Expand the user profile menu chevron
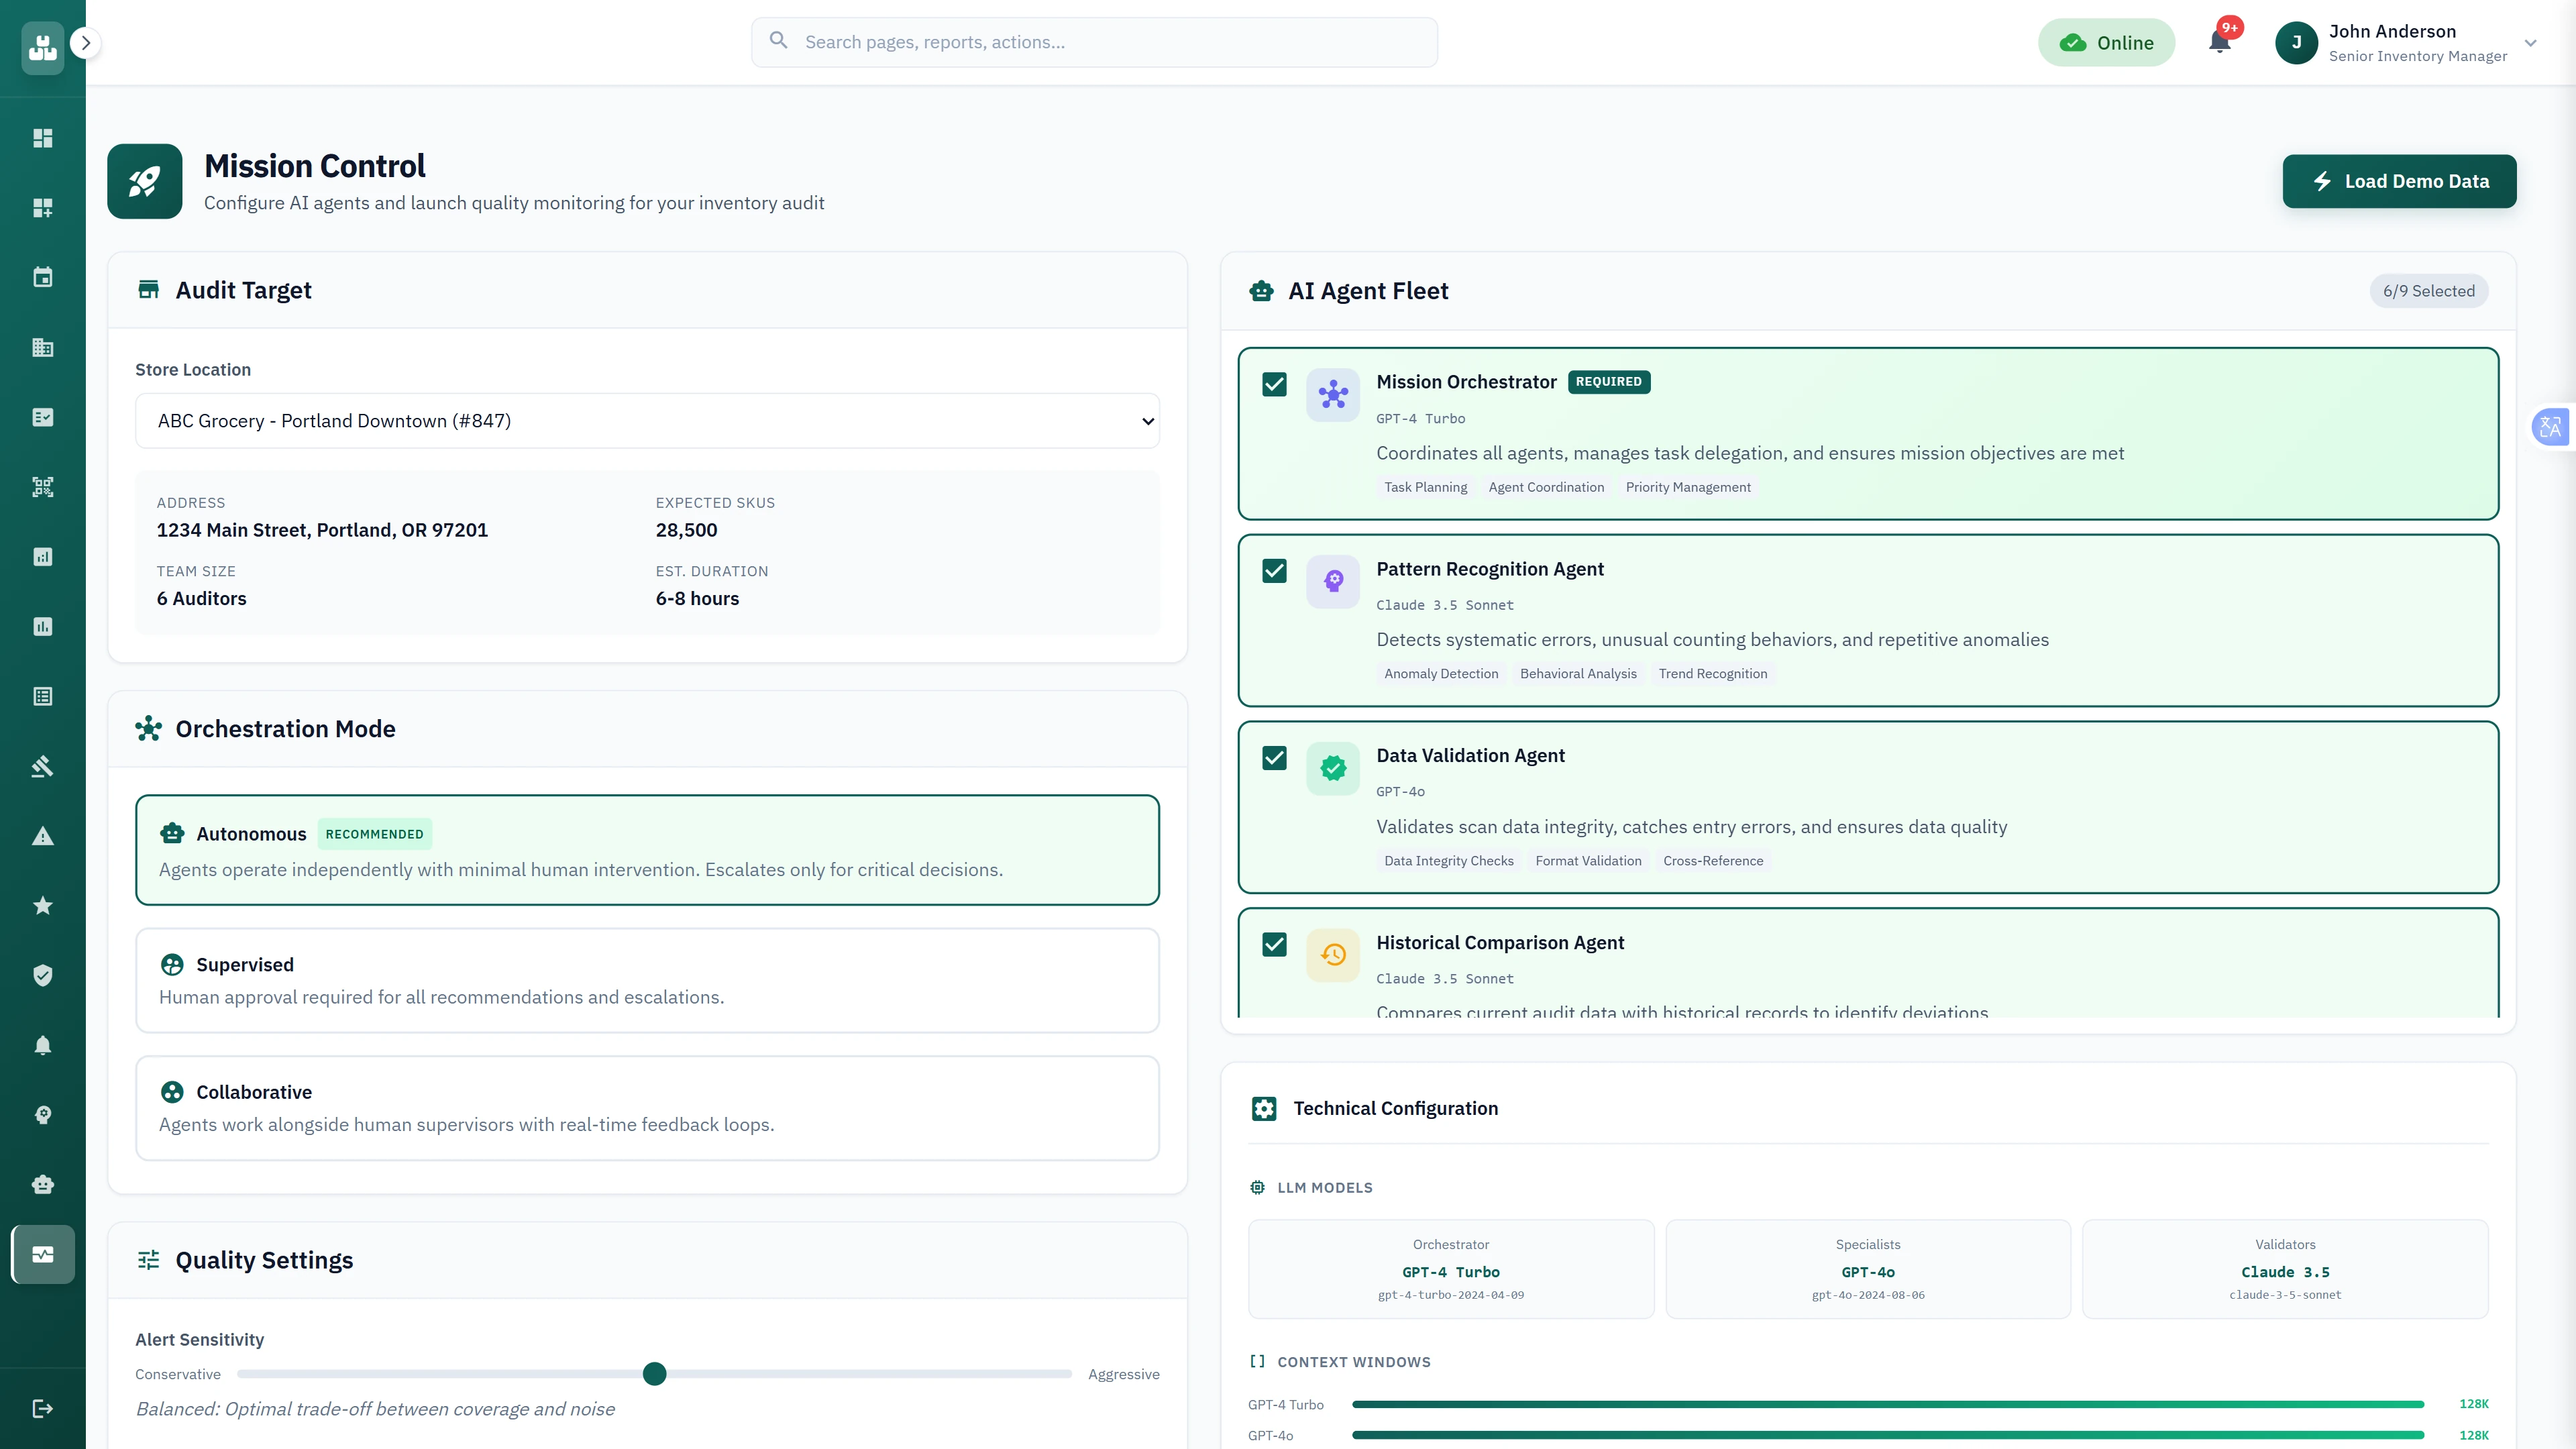 [2530, 43]
